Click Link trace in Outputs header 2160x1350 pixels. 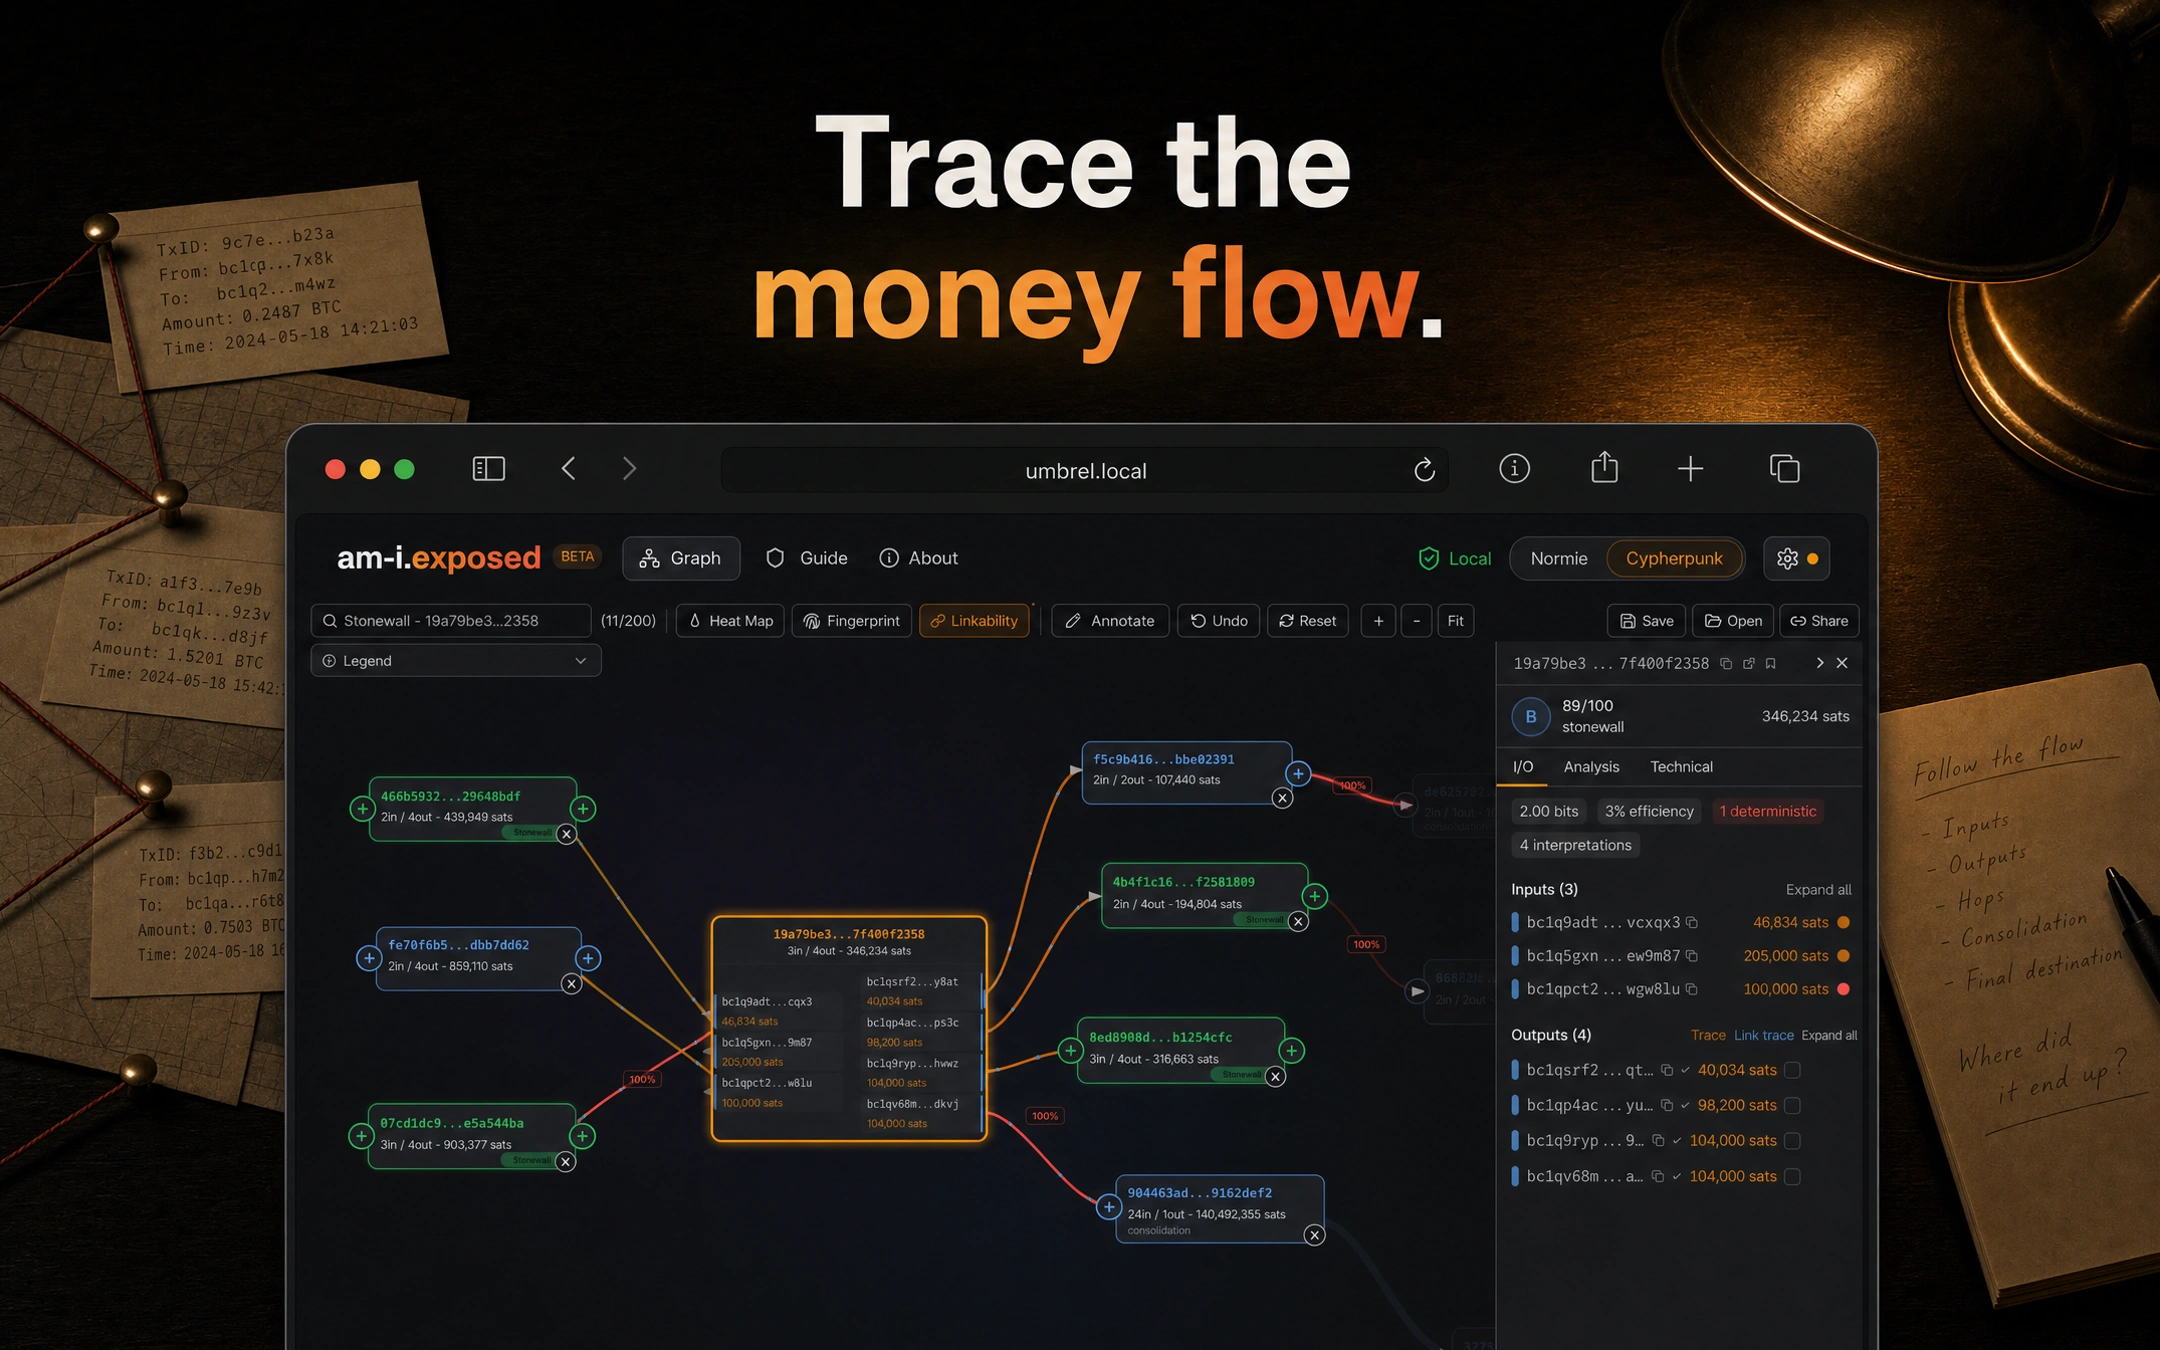tap(1763, 1035)
